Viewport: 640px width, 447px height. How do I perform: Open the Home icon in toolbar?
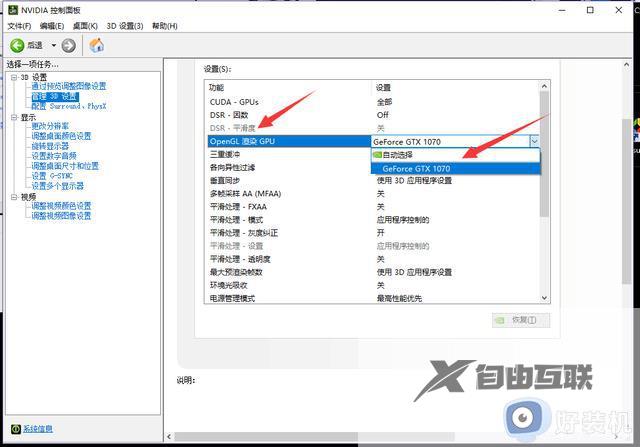click(x=96, y=45)
